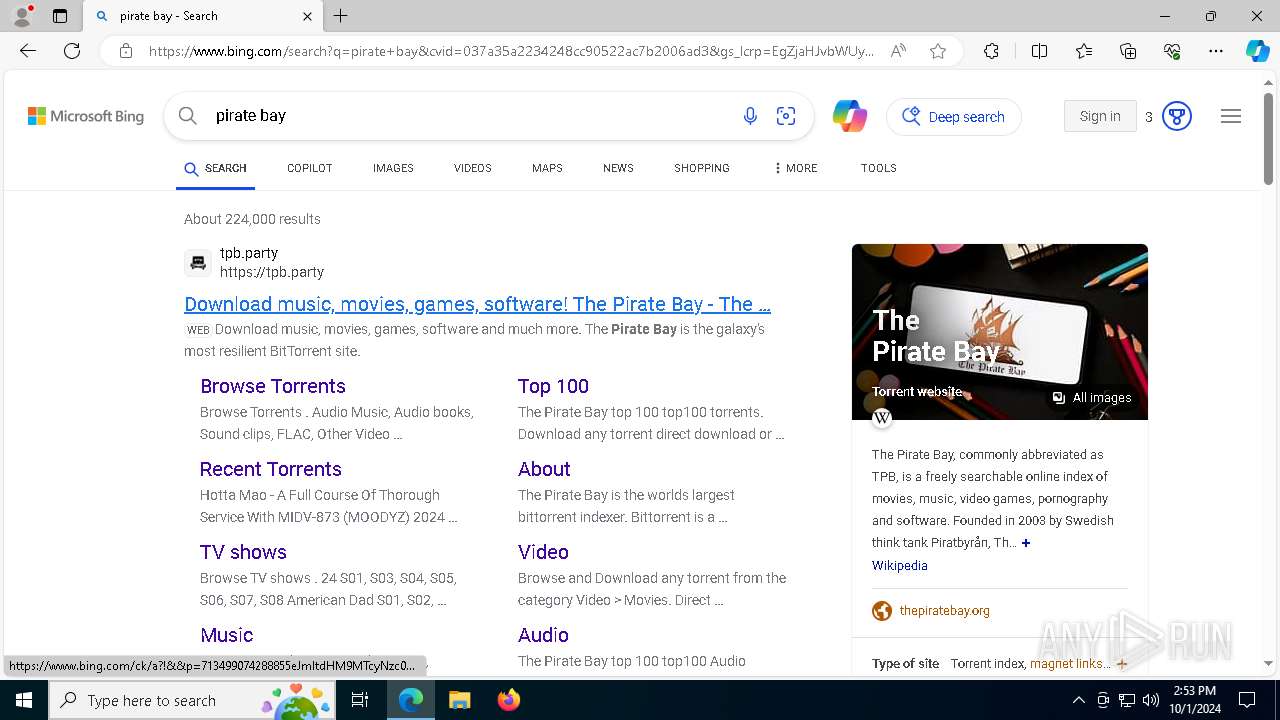Click the Windows taskbar search box

click(x=192, y=700)
